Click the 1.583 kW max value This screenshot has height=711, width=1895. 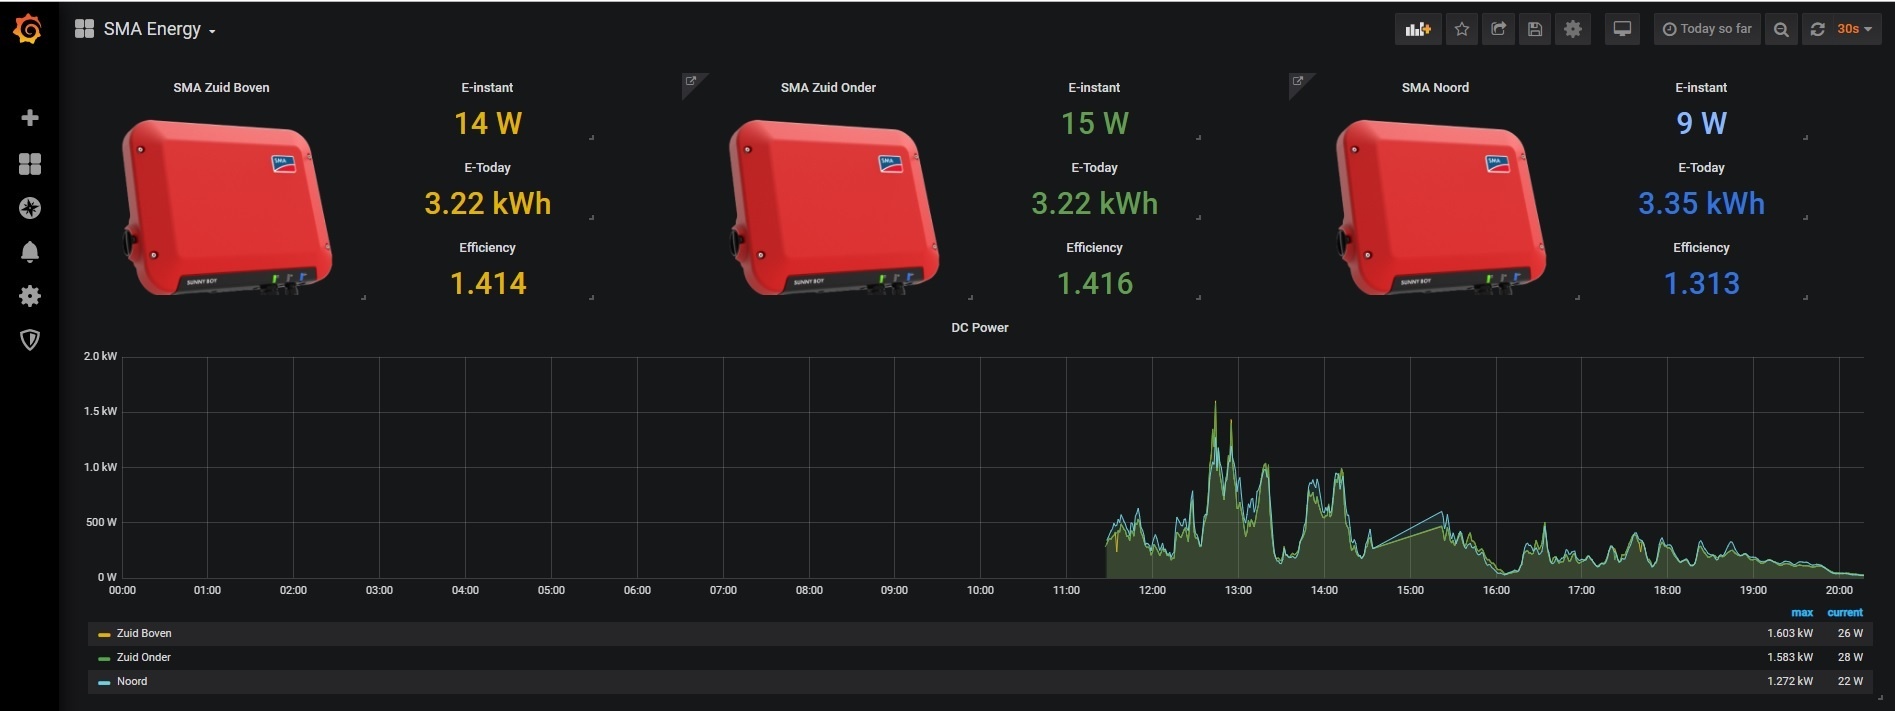coord(1790,657)
